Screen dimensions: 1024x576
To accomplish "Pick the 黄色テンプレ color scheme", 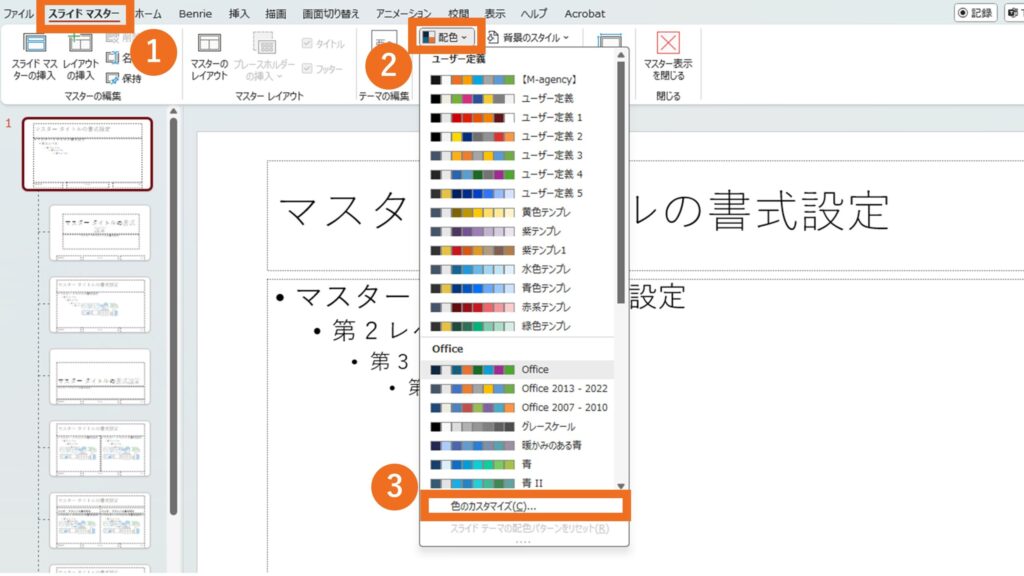I will (518, 212).
